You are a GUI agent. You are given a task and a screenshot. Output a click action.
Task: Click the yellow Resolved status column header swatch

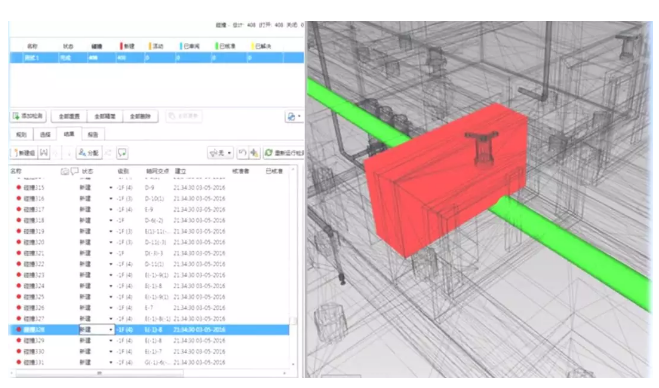point(252,46)
